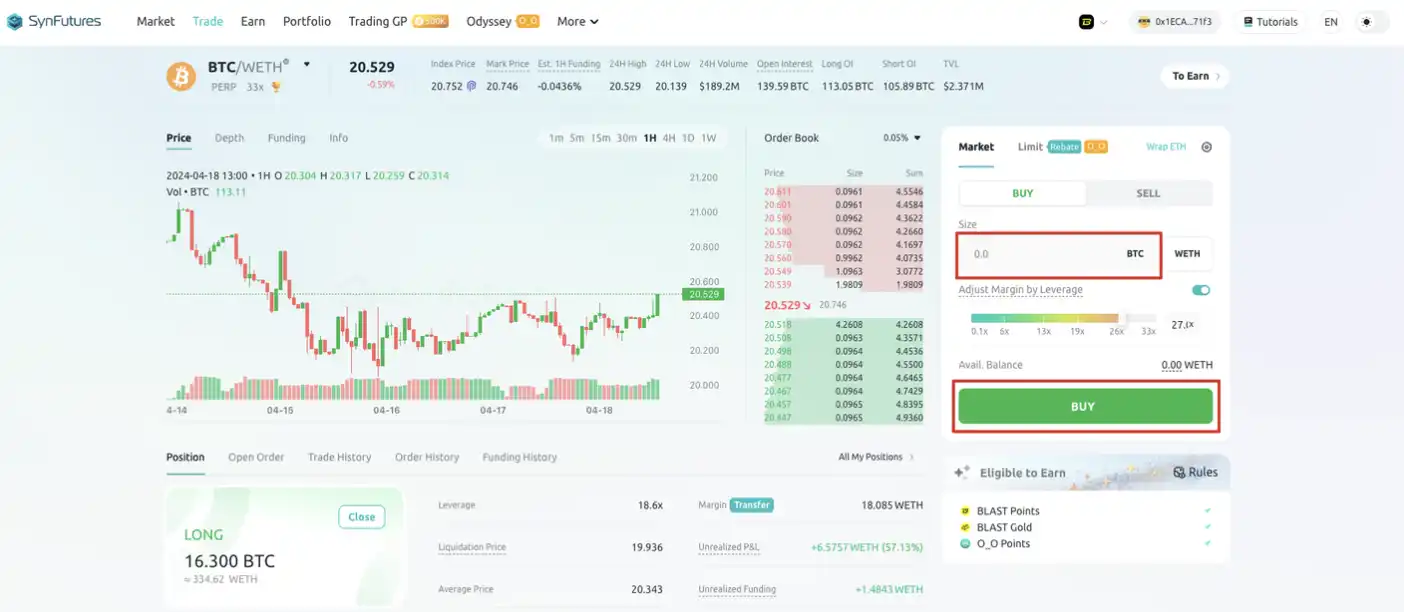Image resolution: width=1404 pixels, height=612 pixels.
Task: Click the Size input field
Action: click(1040, 254)
